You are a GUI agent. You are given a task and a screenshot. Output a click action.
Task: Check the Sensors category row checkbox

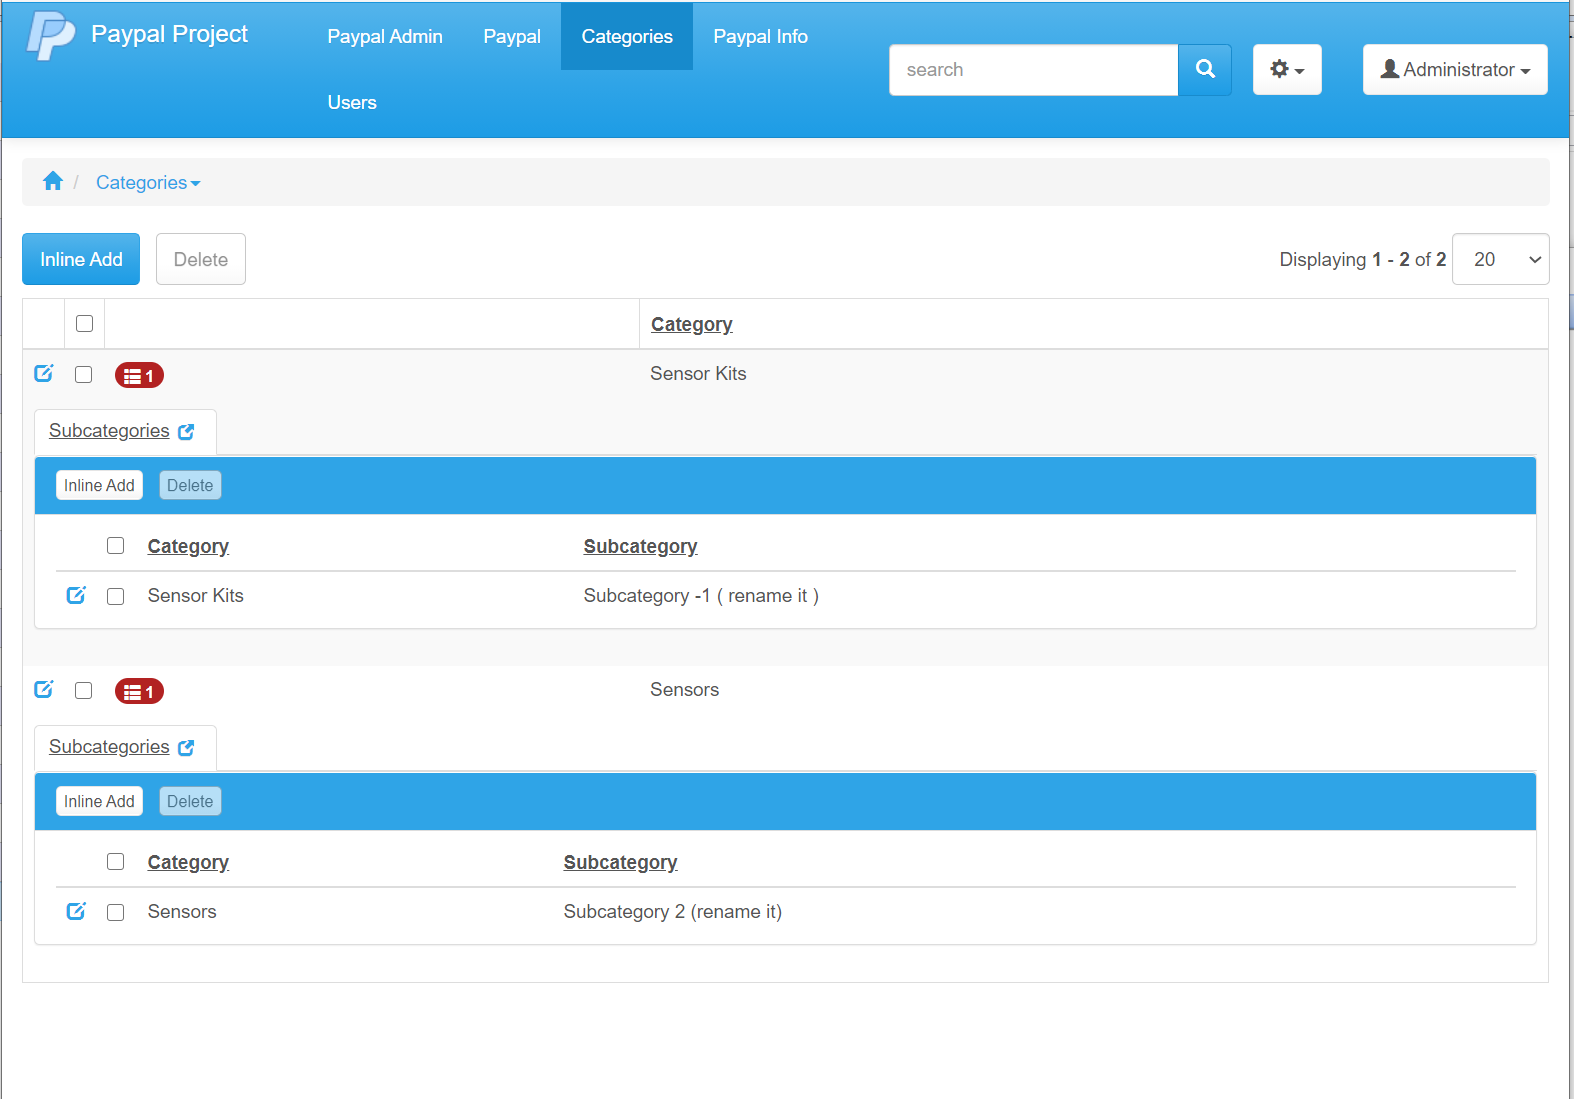83,690
